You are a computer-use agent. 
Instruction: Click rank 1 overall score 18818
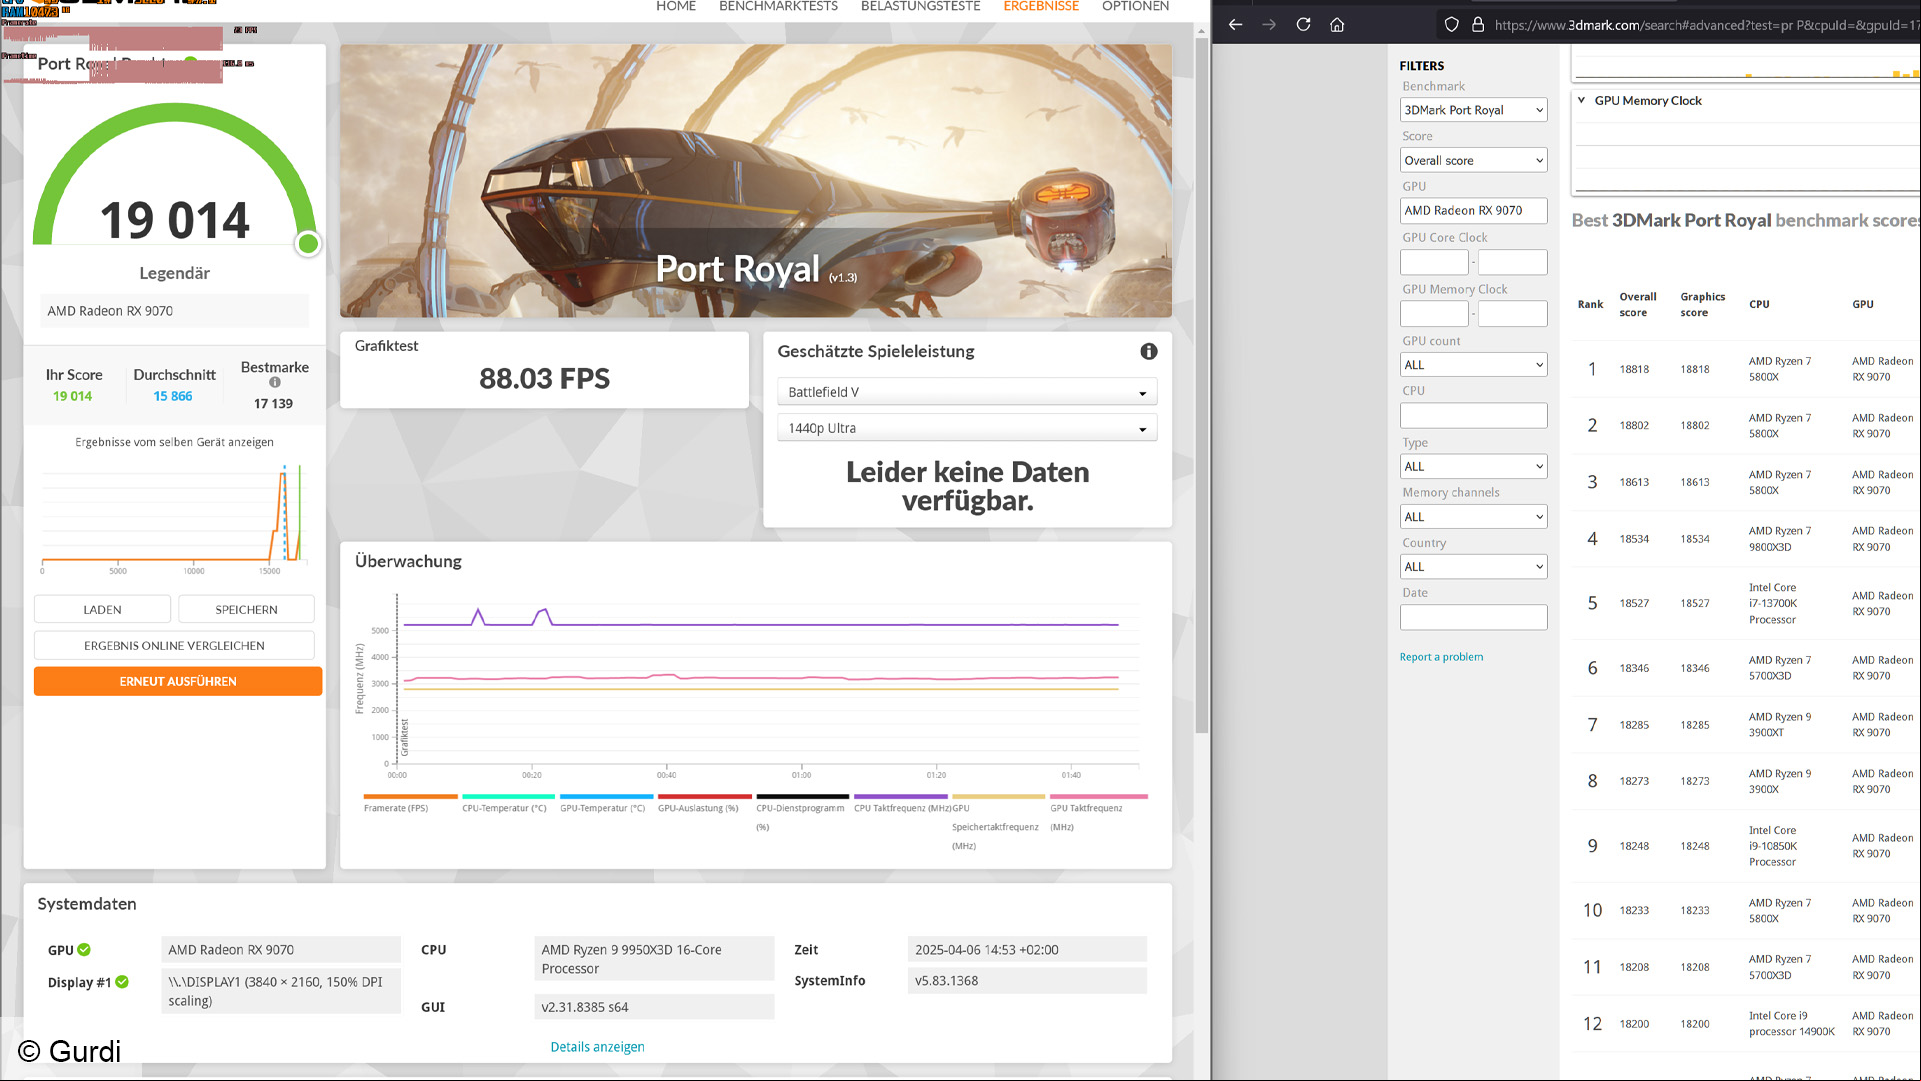[1634, 369]
